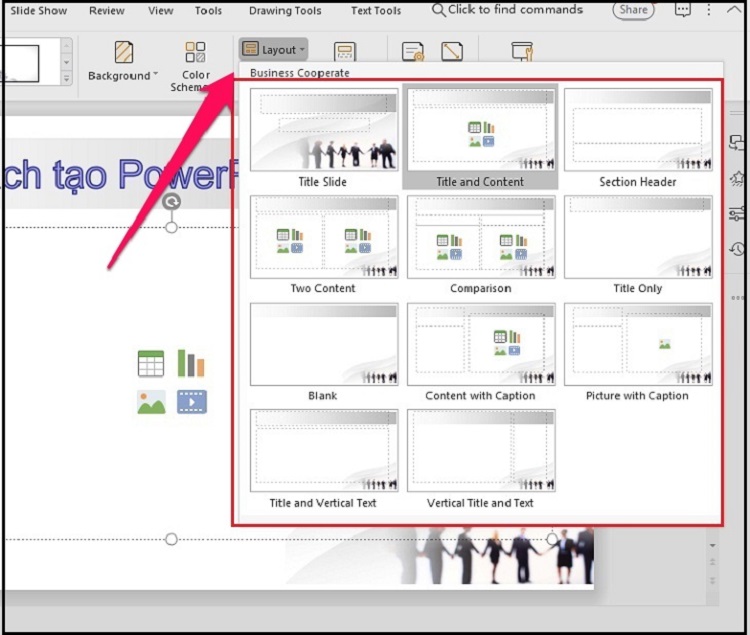Choose the Title and Content layout
Image resolution: width=750 pixels, height=635 pixels.
point(480,137)
